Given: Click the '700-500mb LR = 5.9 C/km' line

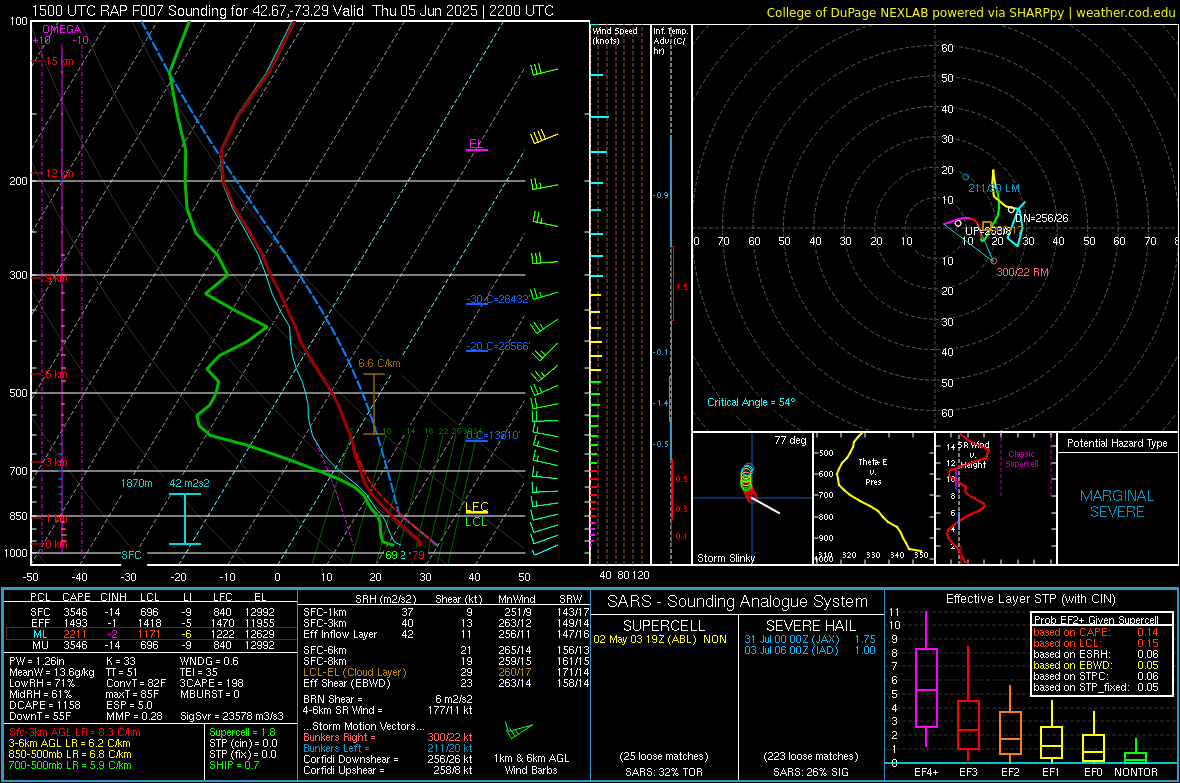Looking at the screenshot, I should tap(70, 765).
